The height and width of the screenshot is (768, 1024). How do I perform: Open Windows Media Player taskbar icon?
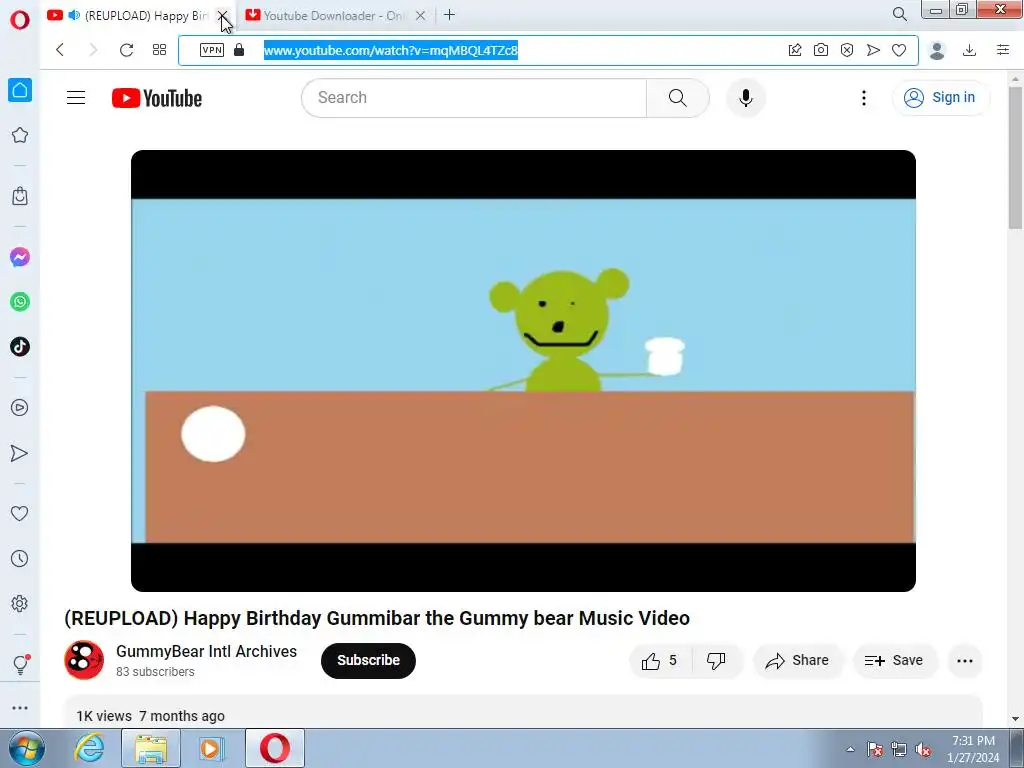click(212, 748)
